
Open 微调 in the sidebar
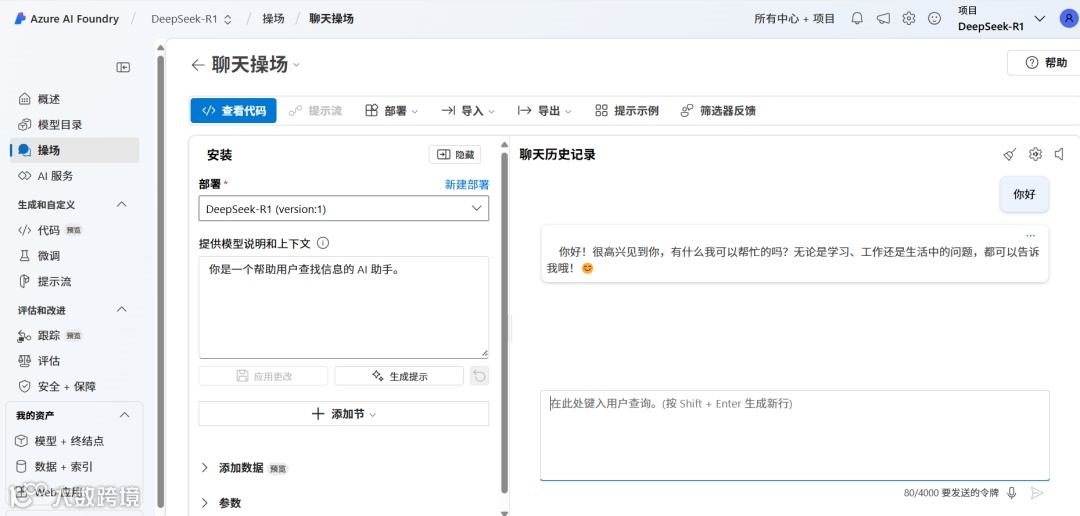[74, 256]
